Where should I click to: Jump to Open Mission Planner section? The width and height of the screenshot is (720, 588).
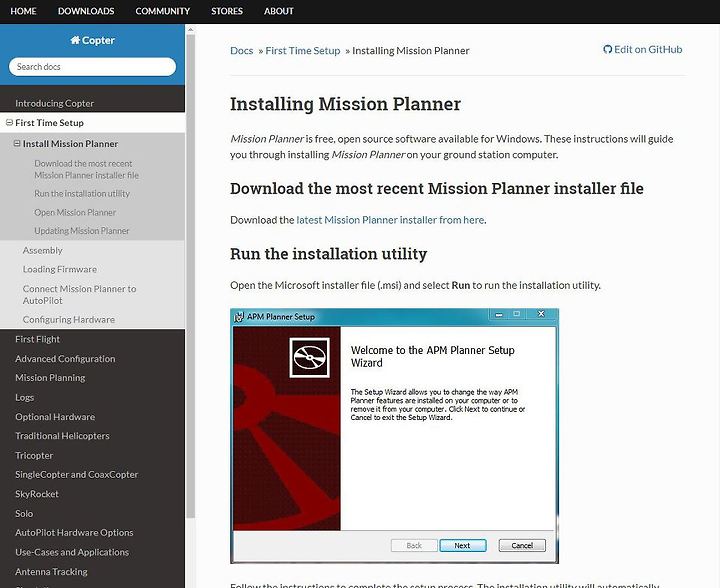[75, 213]
